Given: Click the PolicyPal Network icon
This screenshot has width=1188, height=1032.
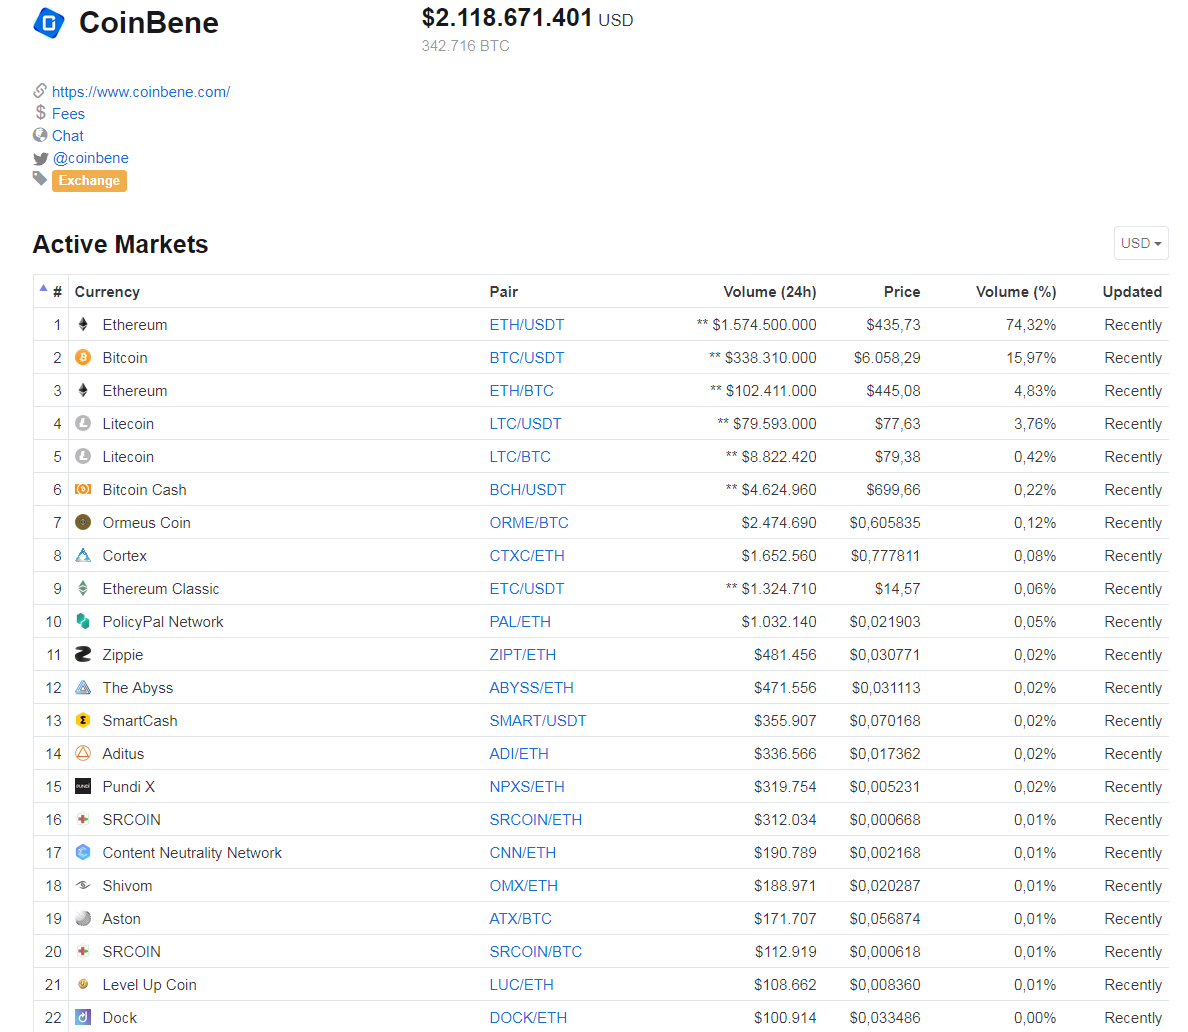Looking at the screenshot, I should (x=83, y=621).
